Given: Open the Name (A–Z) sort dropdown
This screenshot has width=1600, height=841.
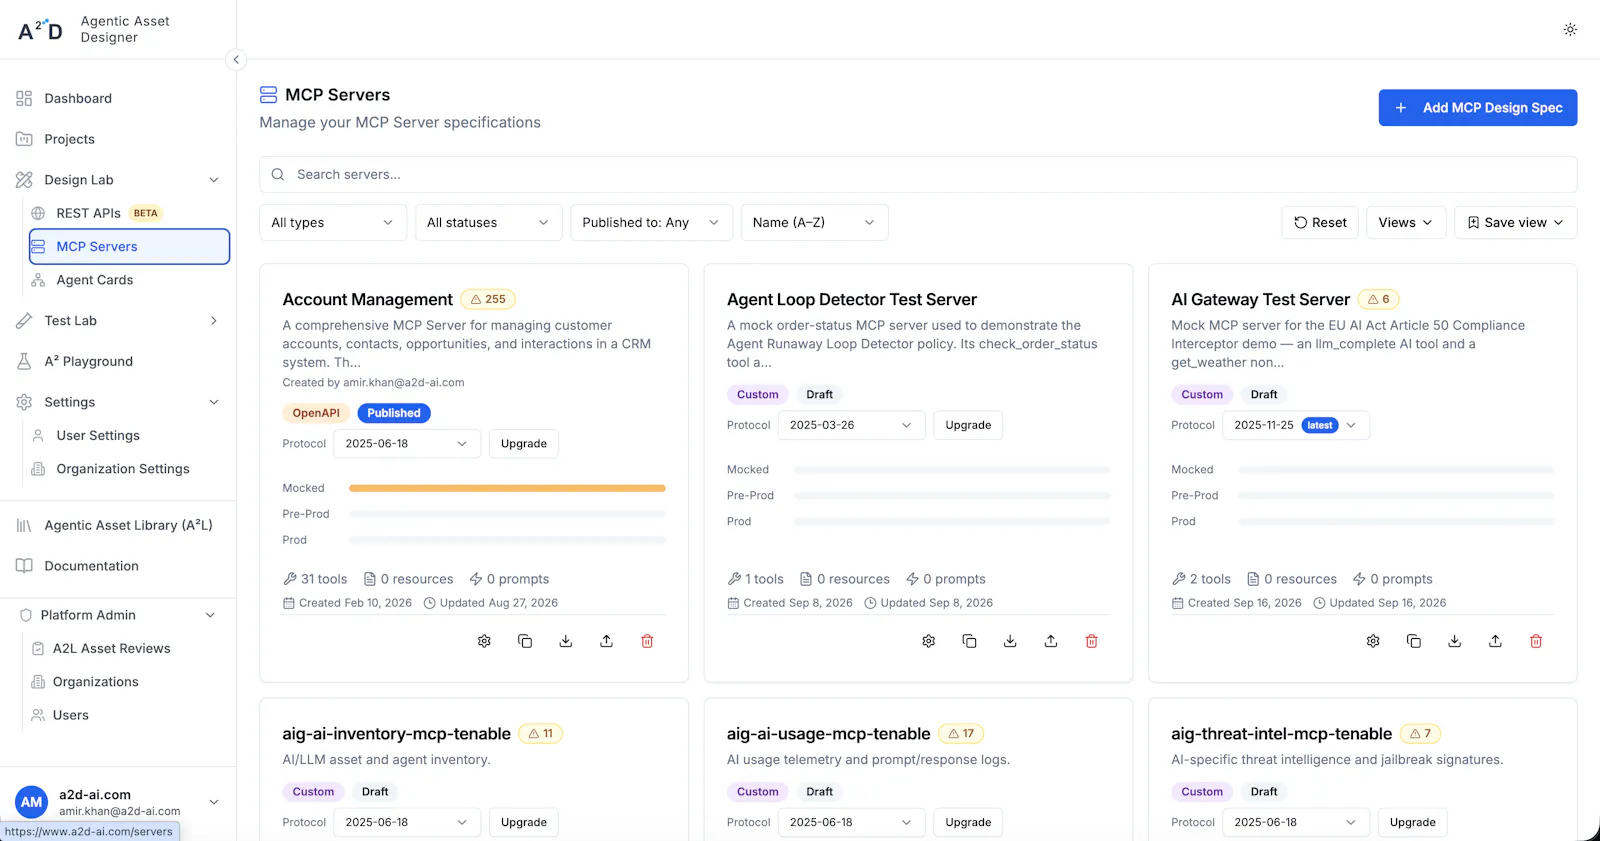Looking at the screenshot, I should pyautogui.click(x=814, y=223).
